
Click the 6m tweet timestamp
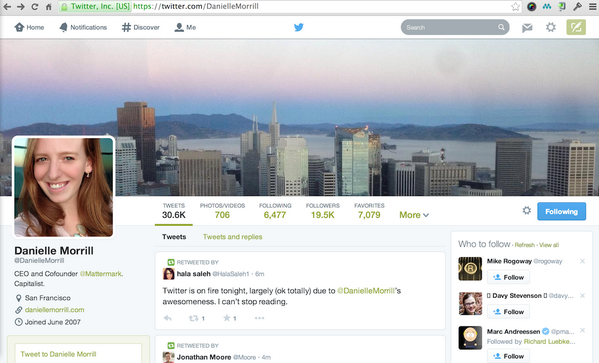point(259,274)
